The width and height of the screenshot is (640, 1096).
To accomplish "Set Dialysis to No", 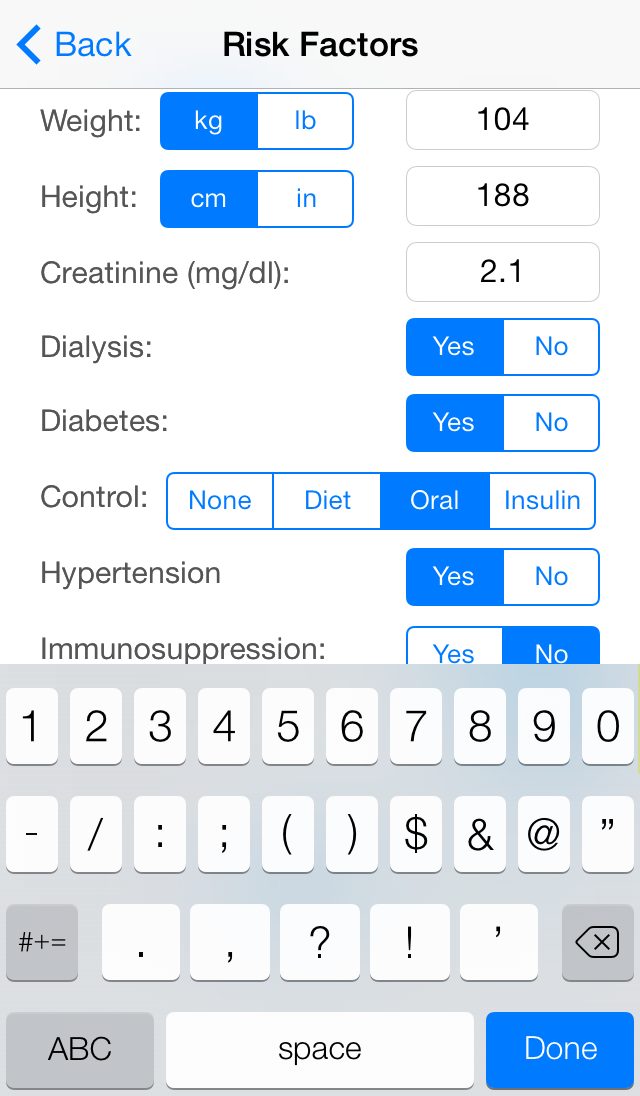I will pos(551,347).
